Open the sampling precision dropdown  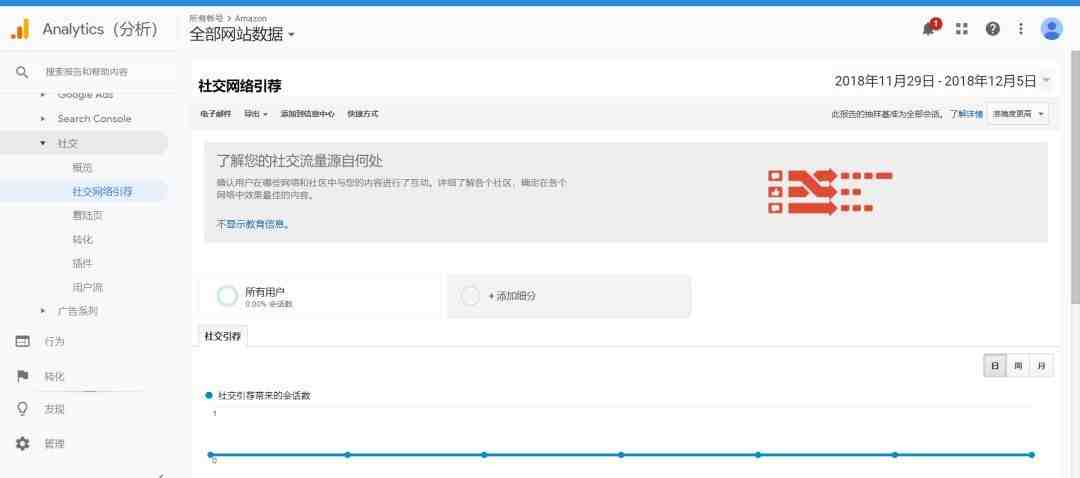[1017, 114]
